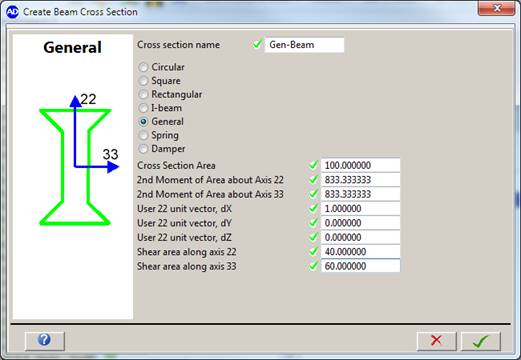Click the check icon beside Axis 33 moment
Image resolution: width=521 pixels, height=360 pixels.
coord(313,193)
